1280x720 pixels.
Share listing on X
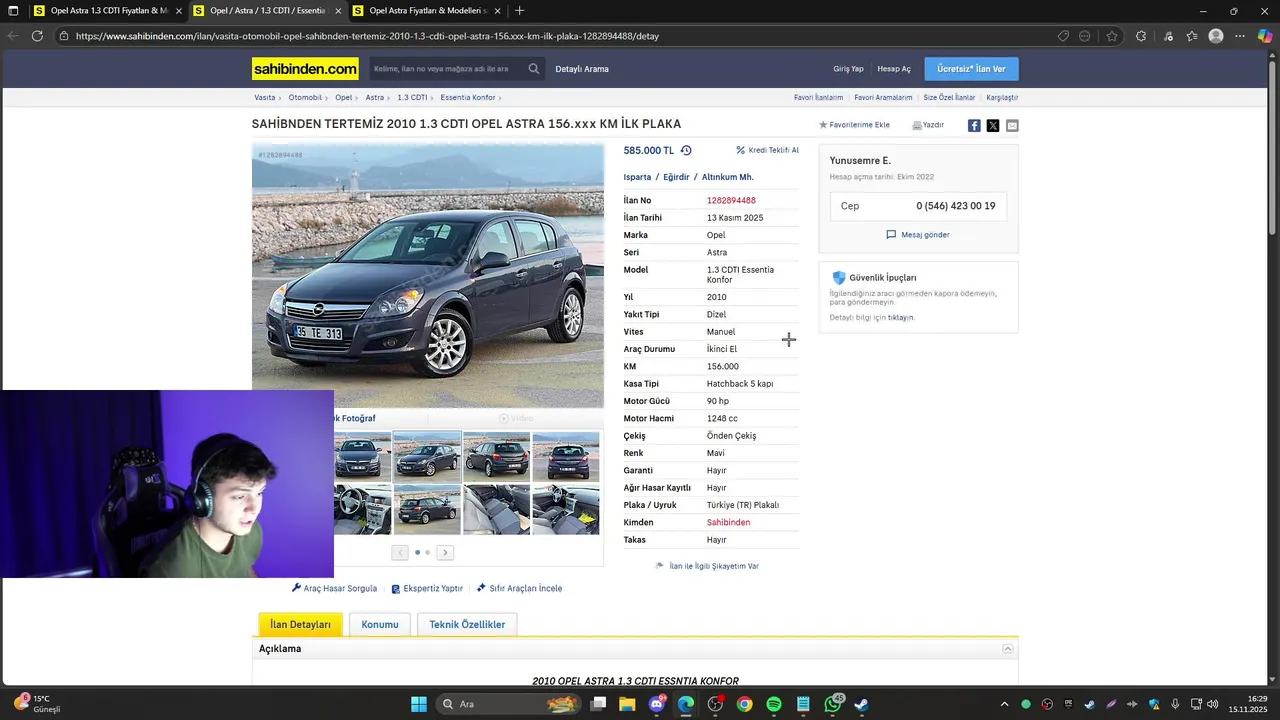pyautogui.click(x=993, y=125)
